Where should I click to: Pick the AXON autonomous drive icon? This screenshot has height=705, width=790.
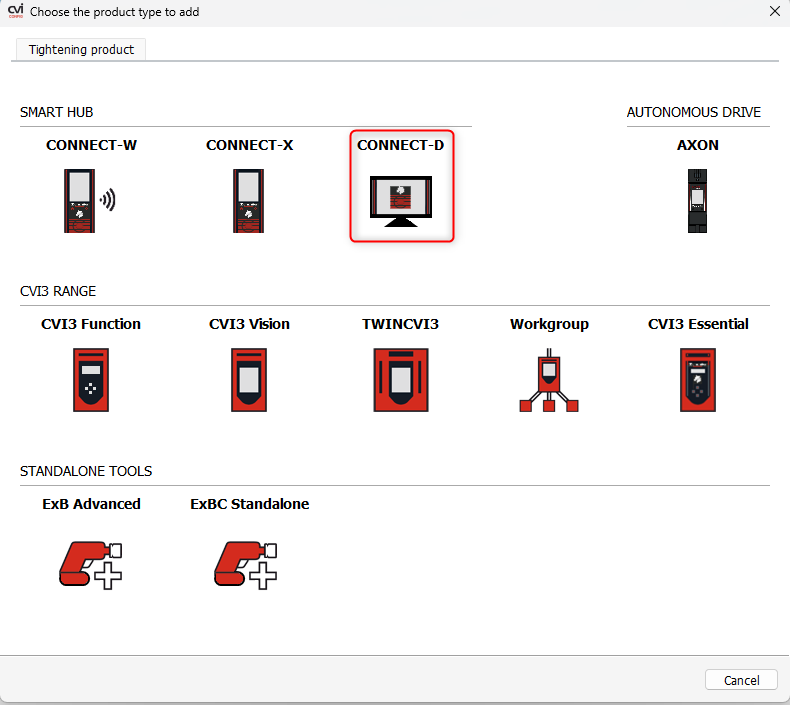(697, 201)
